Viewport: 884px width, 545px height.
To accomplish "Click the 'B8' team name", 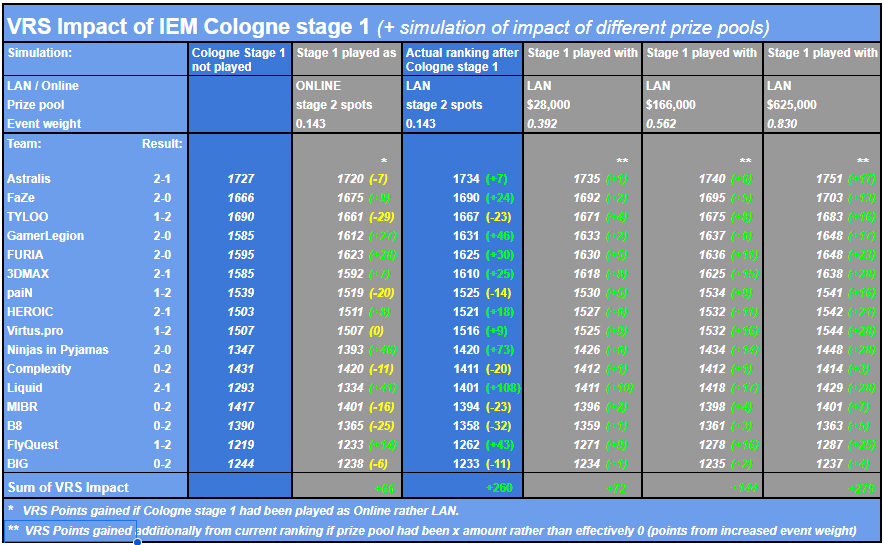I will [x=15, y=426].
